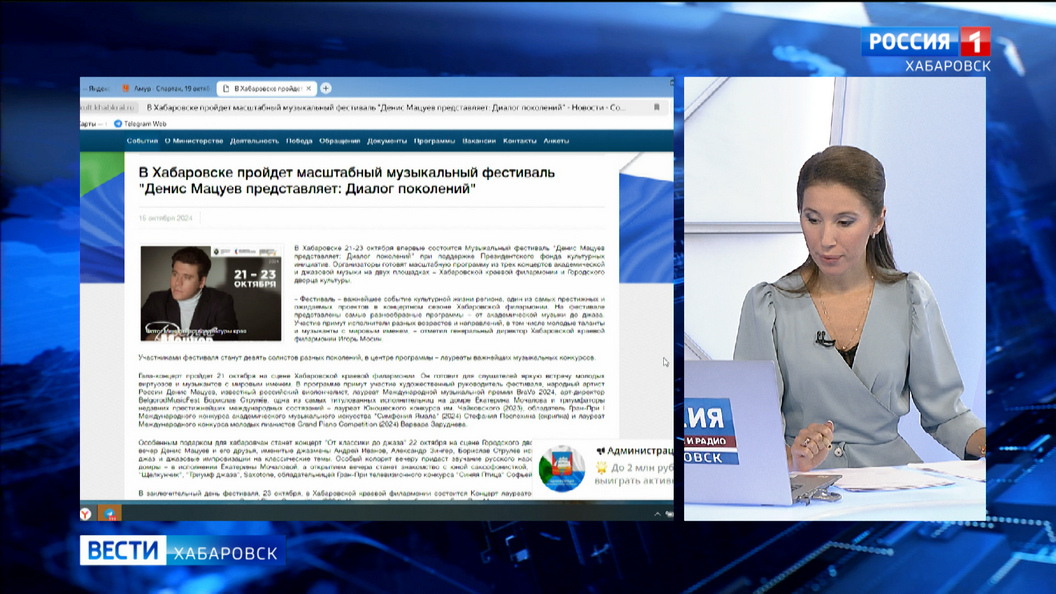The height and width of the screenshot is (594, 1056).
Task: Open a new browser tab
Action: click(326, 88)
